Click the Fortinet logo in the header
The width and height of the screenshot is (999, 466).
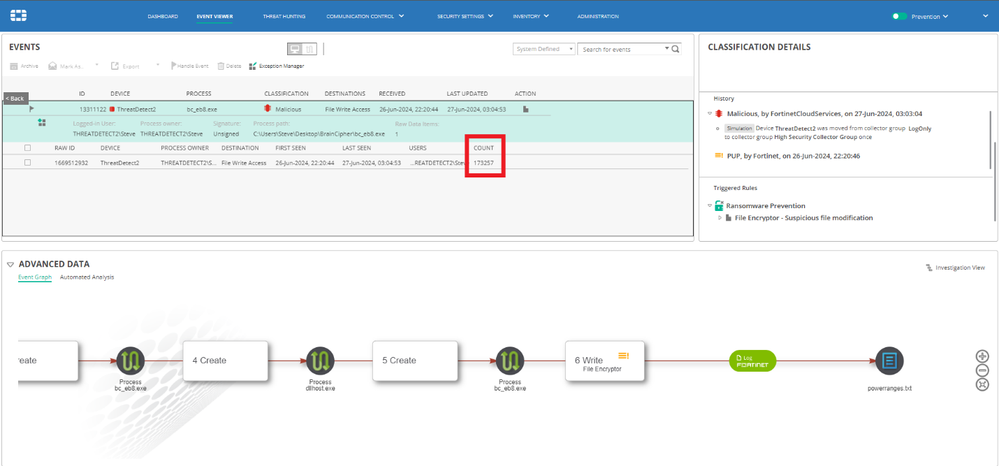click(18, 15)
